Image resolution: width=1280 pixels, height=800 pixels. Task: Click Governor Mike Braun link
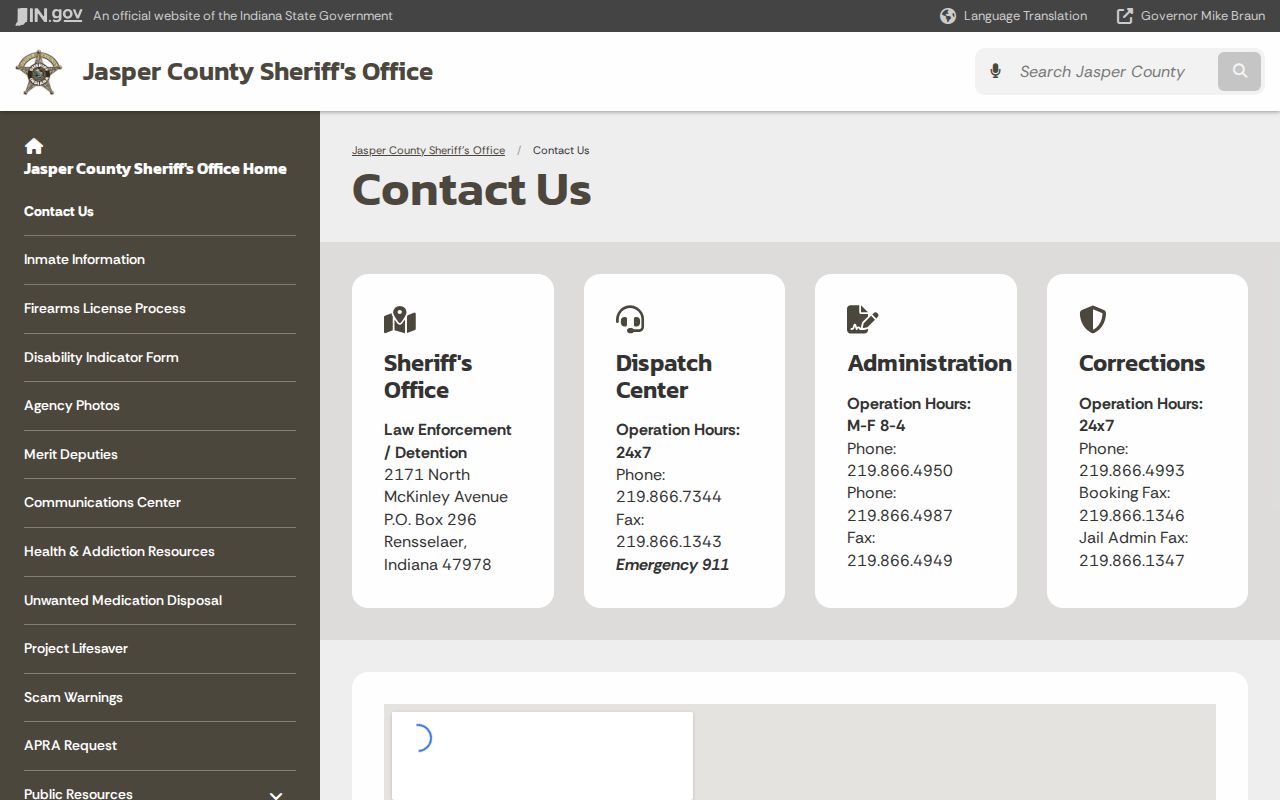1203,16
